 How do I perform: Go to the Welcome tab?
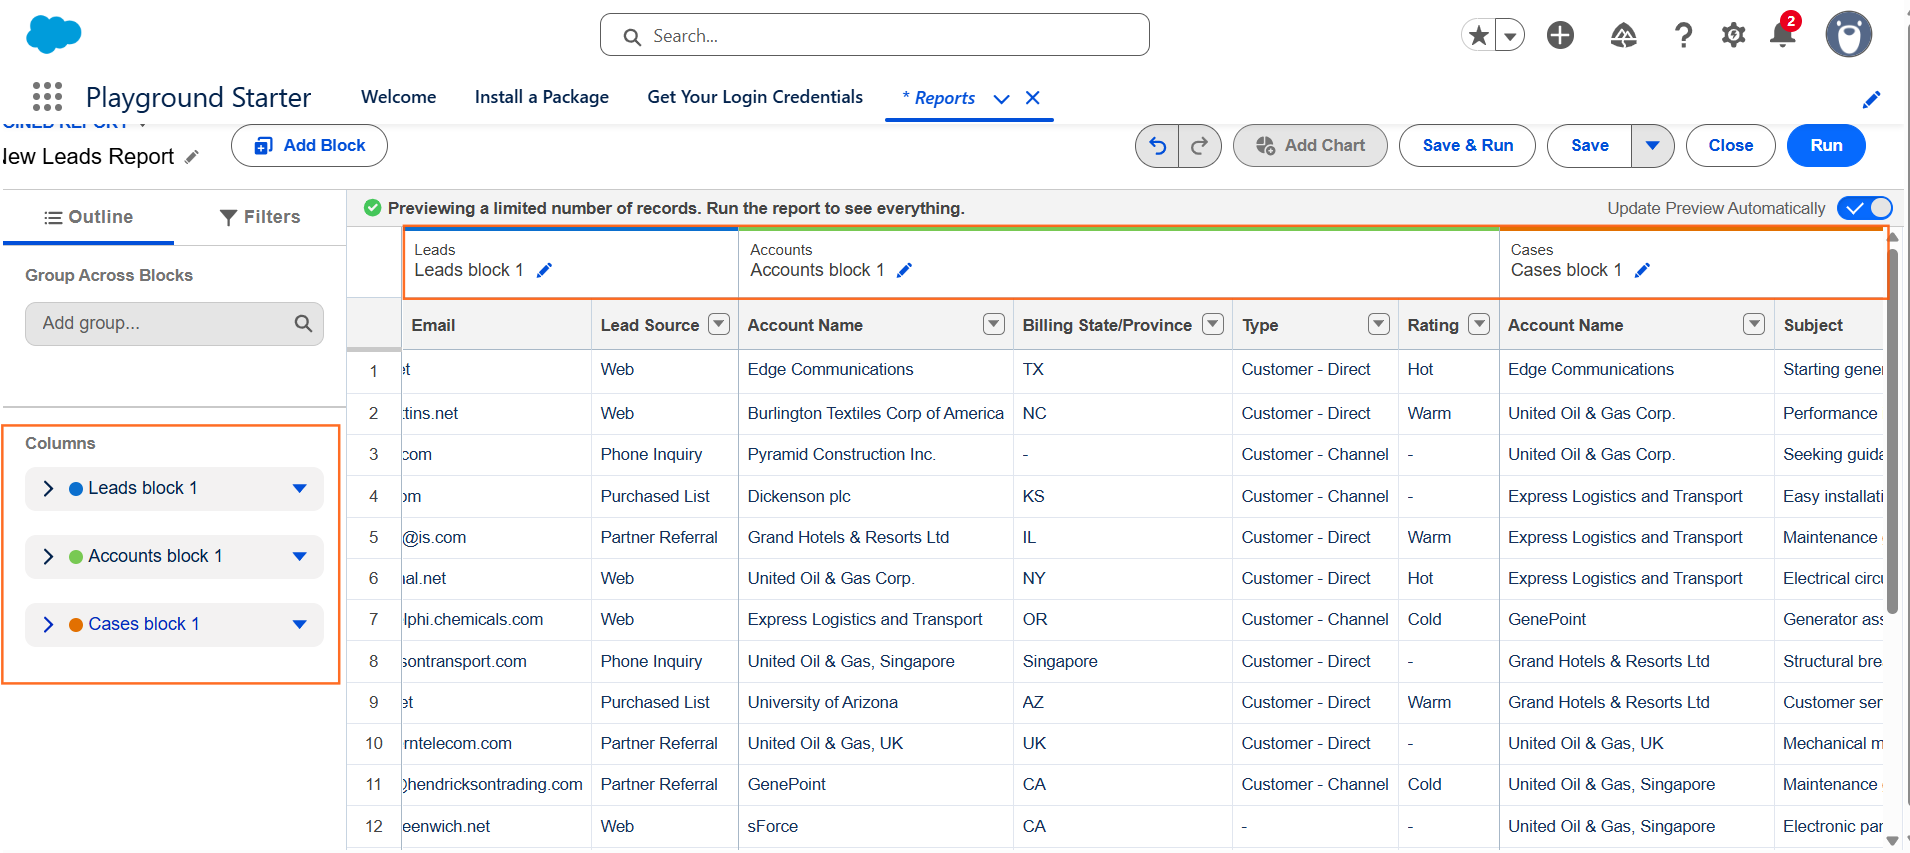coord(398,97)
